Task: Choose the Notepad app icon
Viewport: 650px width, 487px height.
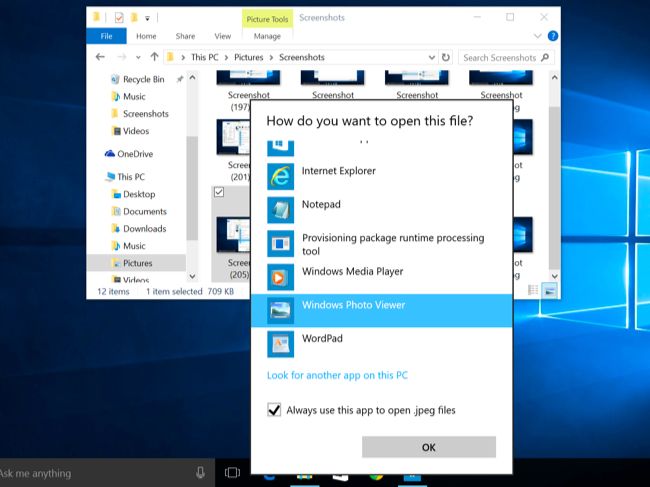Action: pos(280,210)
